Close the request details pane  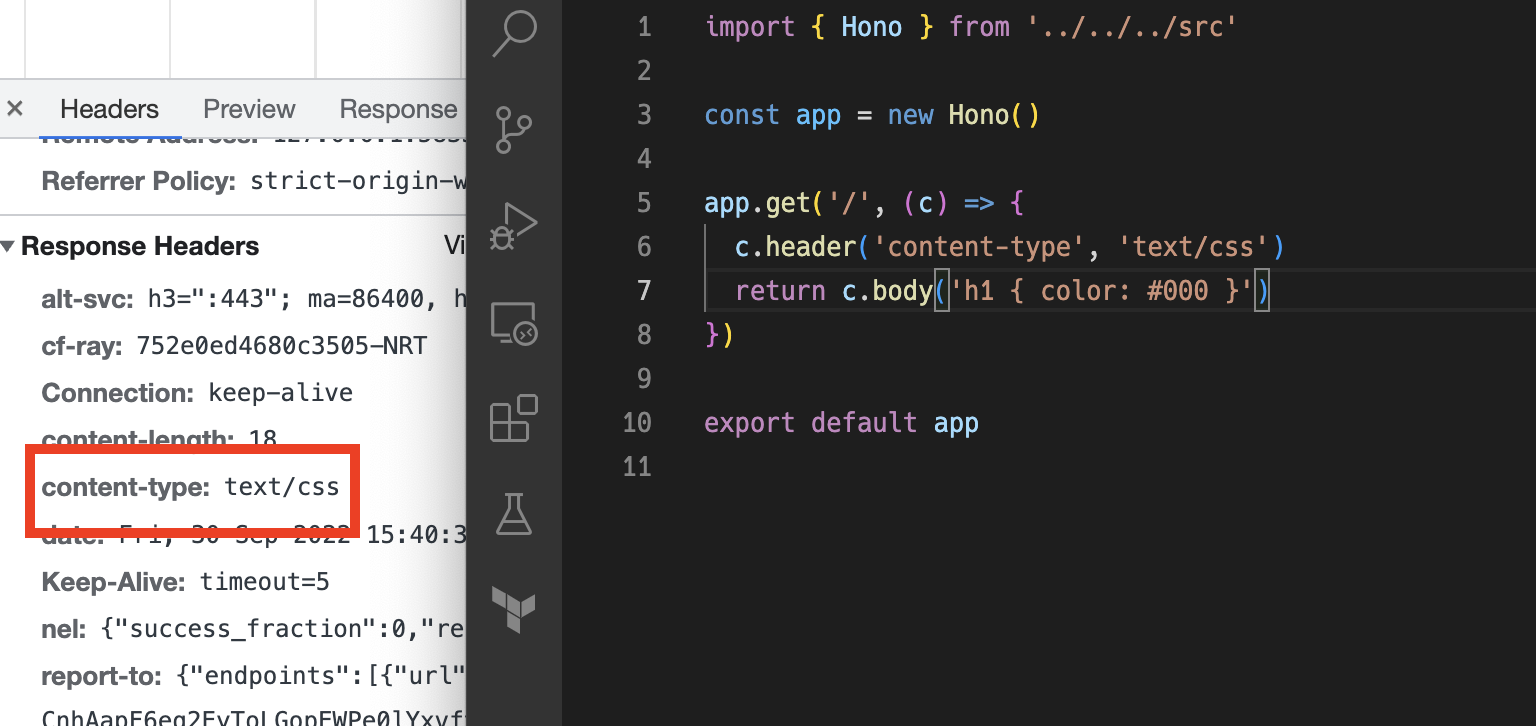tap(15, 109)
